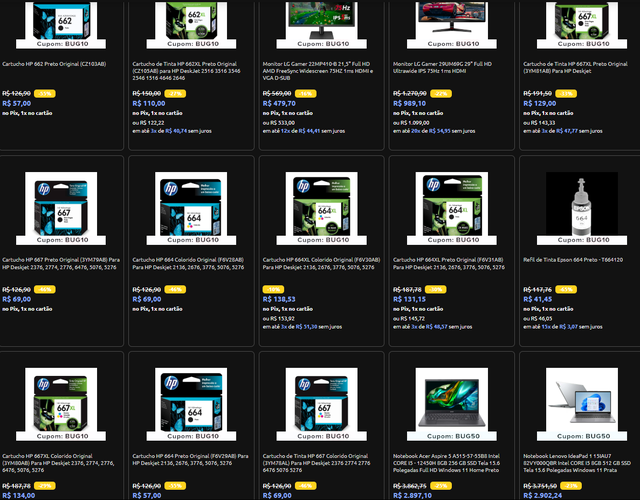Viewport: 640px width, 500px height.
Task: Select the R$ 2.902,24 Lenovo notebook price
Action: 542,496
